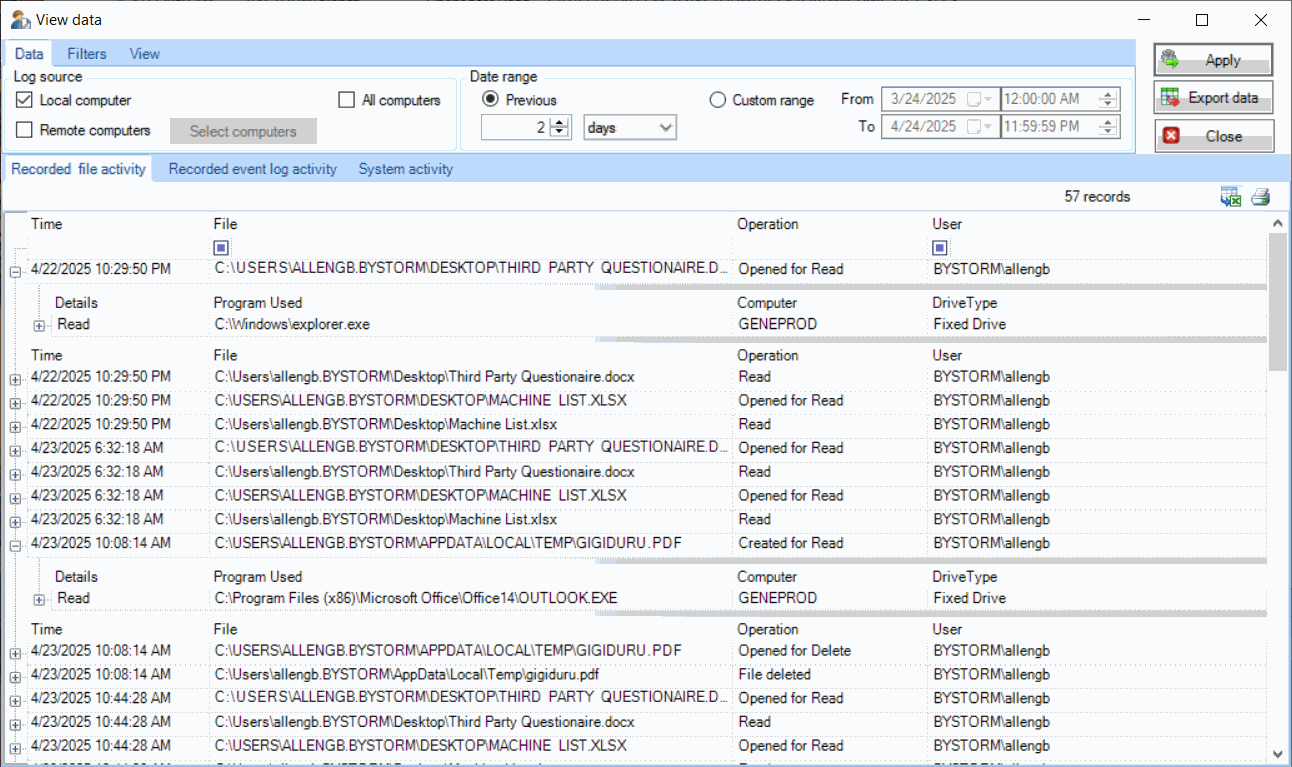This screenshot has width=1292, height=767.
Task: Click the OUTLOOK.EXE program path cell
Action: point(415,598)
